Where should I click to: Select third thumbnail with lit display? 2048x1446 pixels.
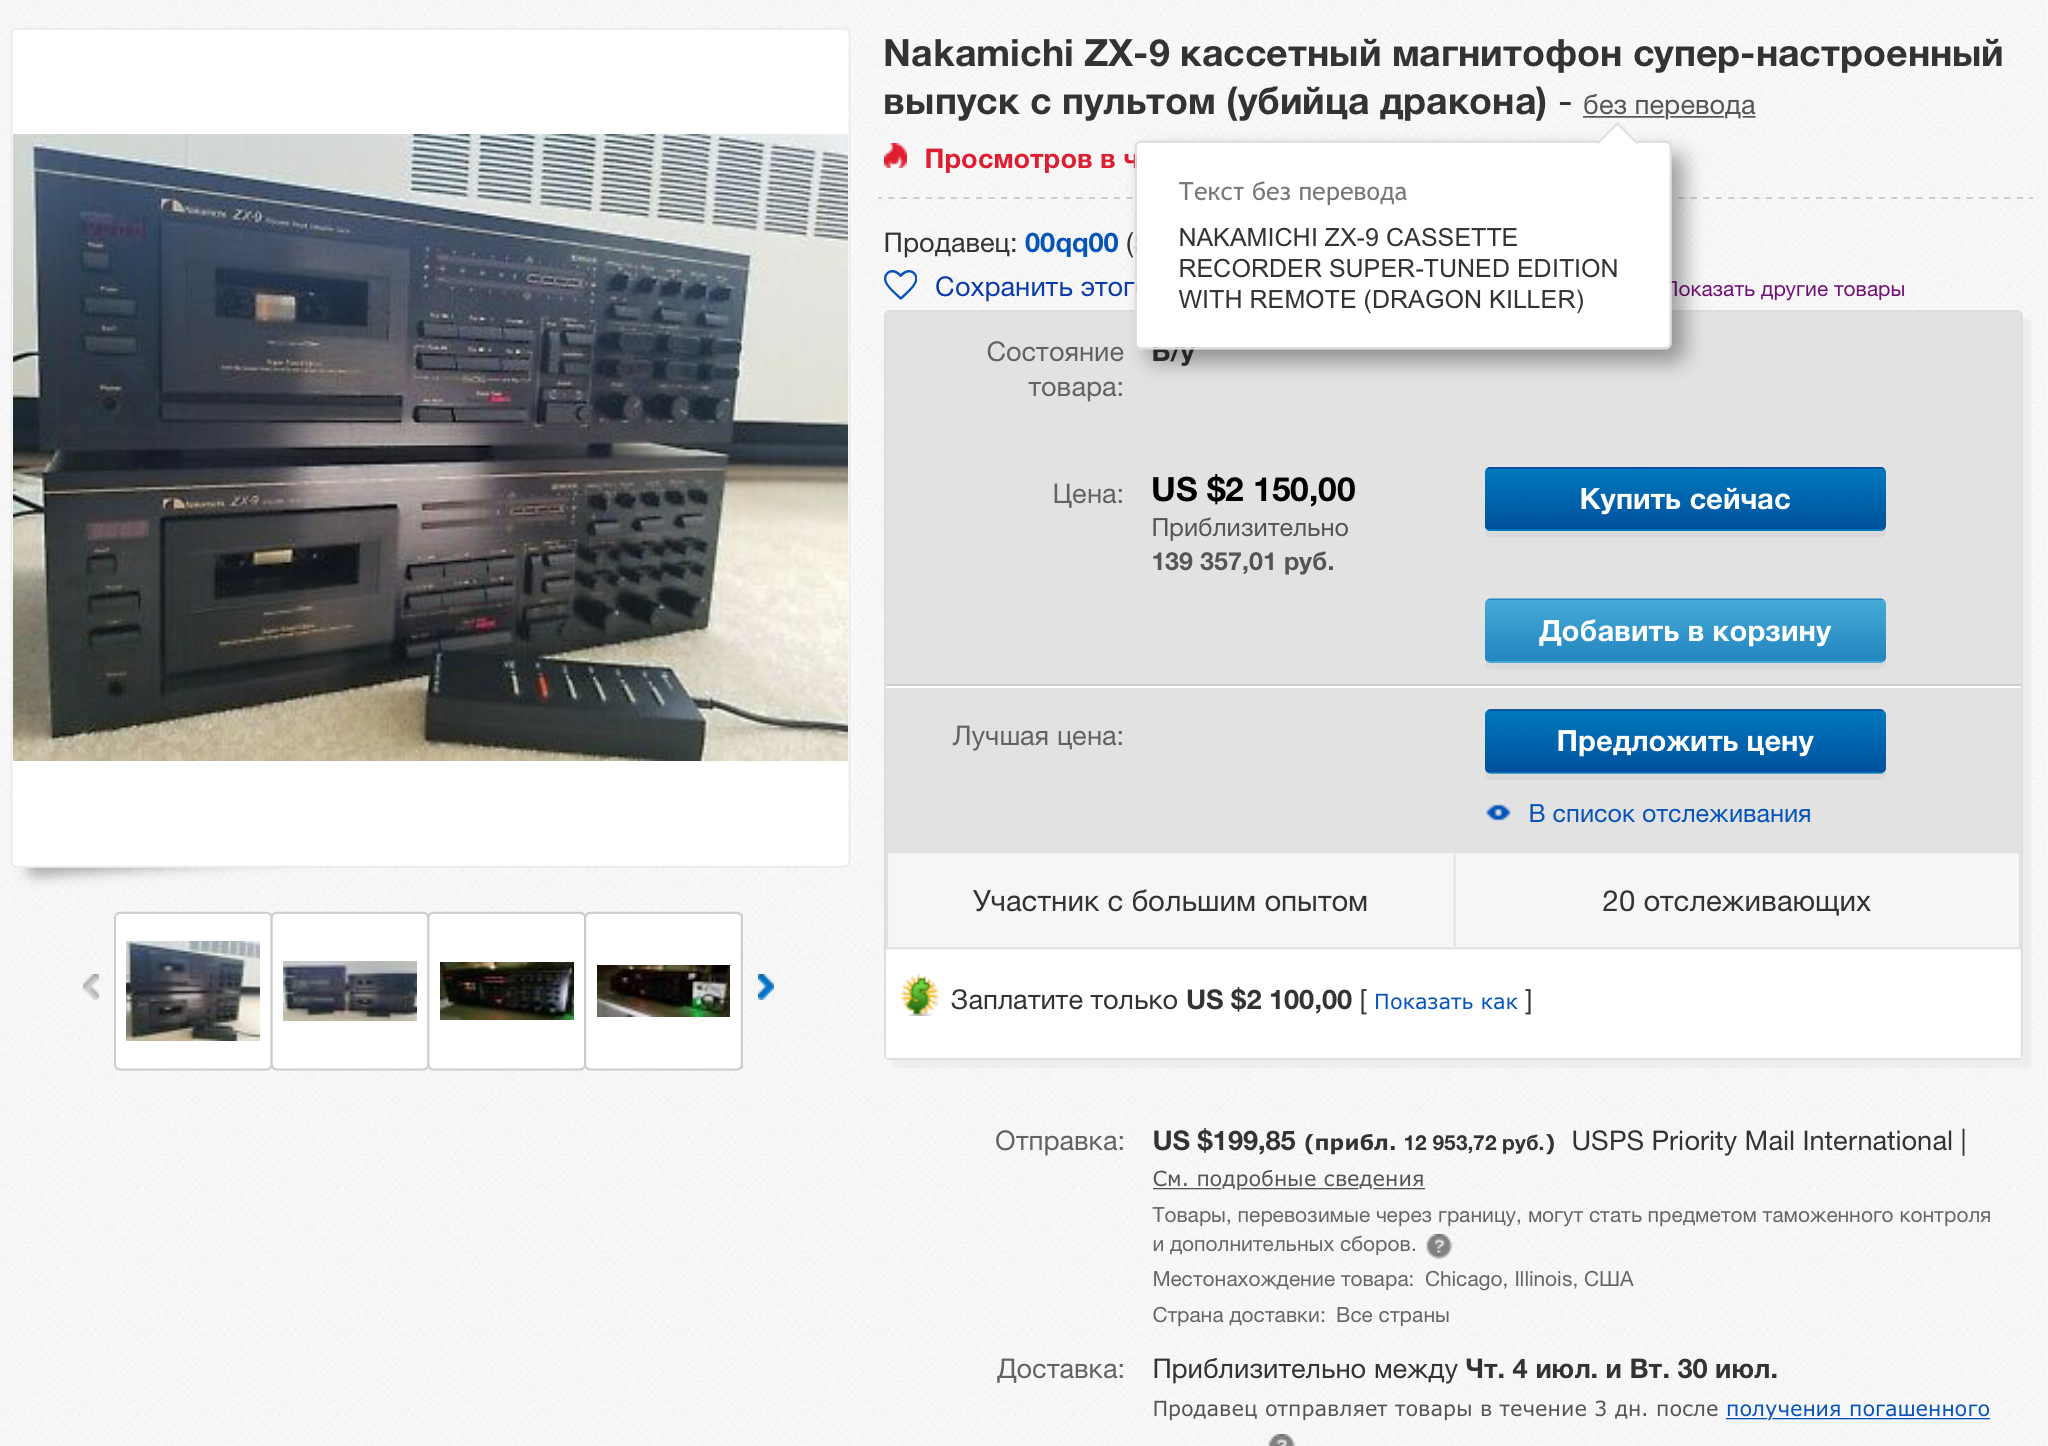(x=507, y=991)
